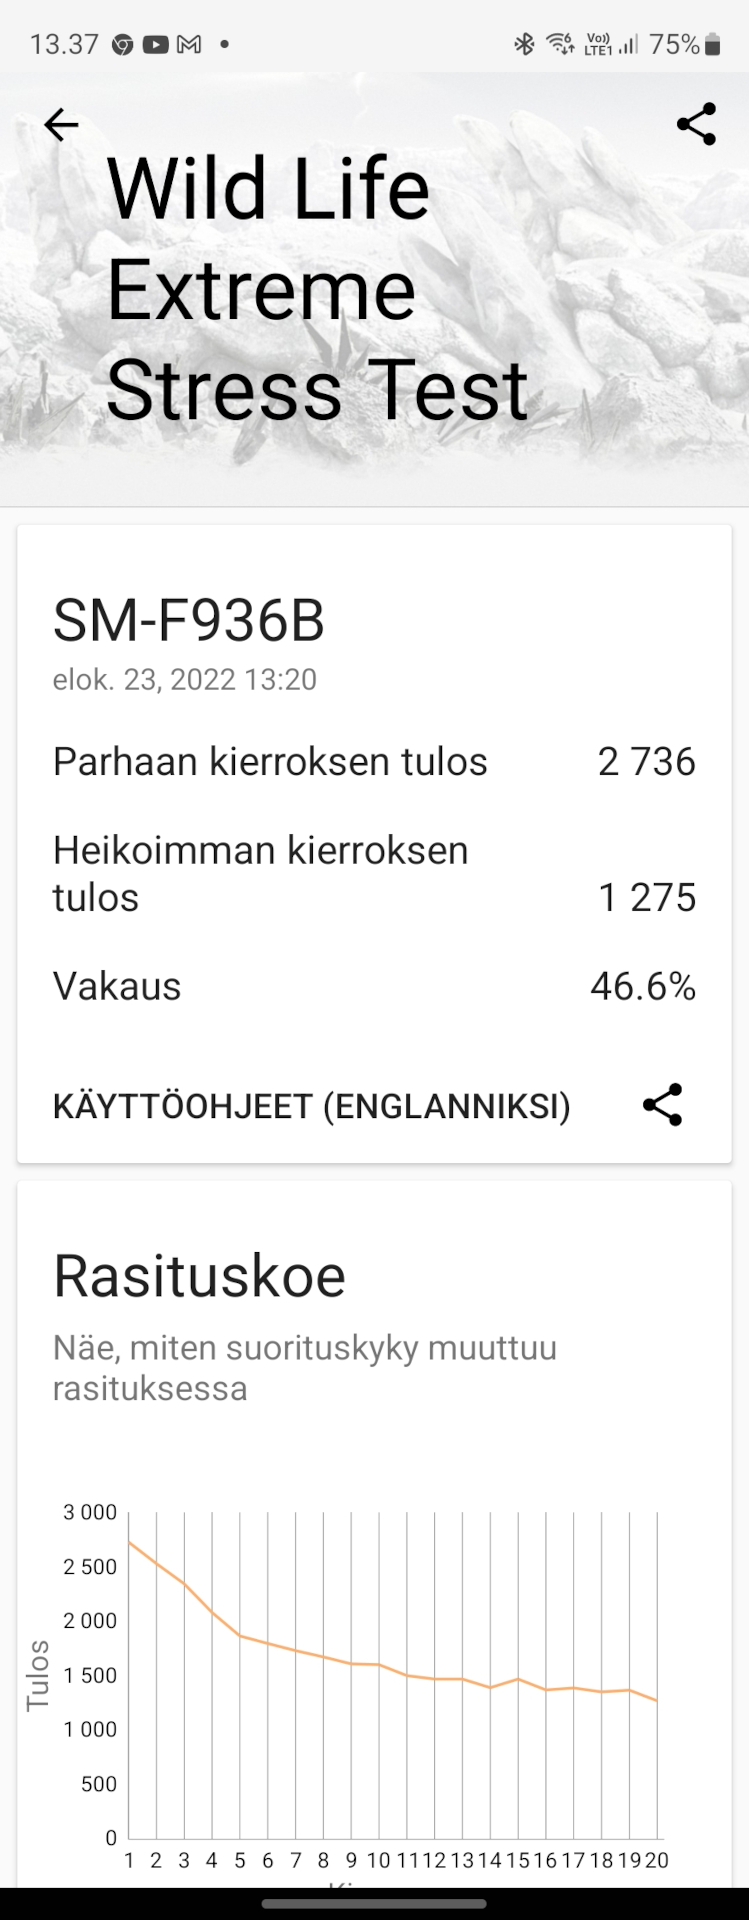749x1920 pixels.
Task: Tap the Rasituskoe section heading
Action: pos(199,1276)
